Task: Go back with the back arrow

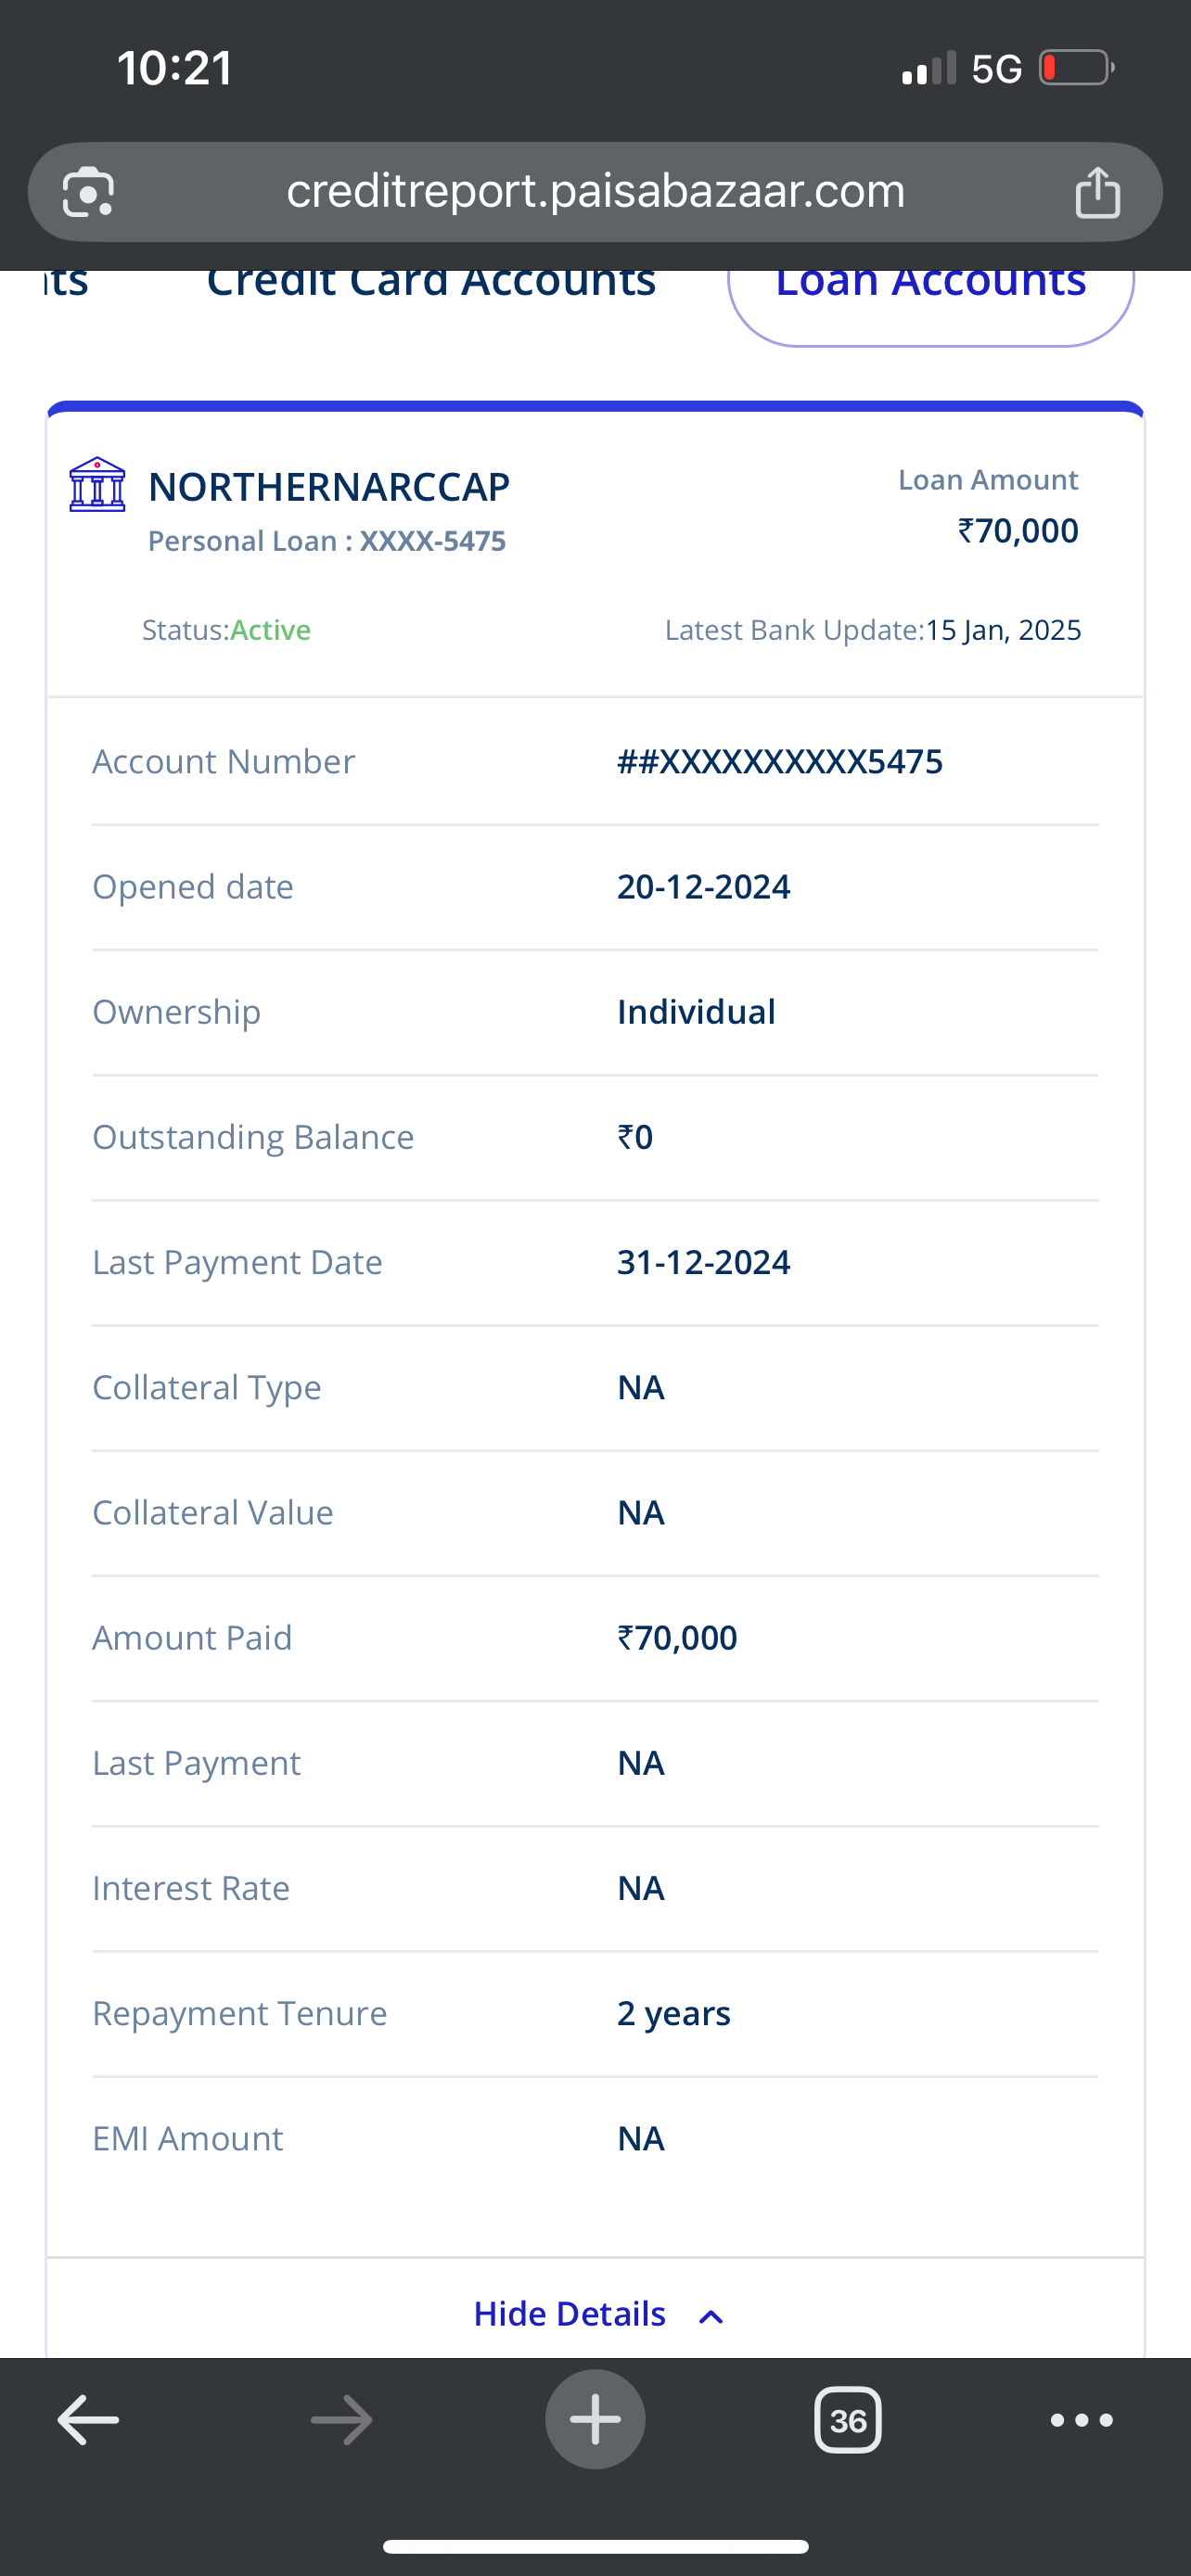Action: [88, 2420]
